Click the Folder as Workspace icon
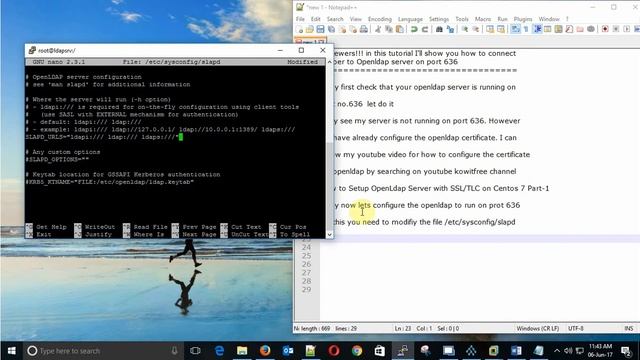 (580, 29)
